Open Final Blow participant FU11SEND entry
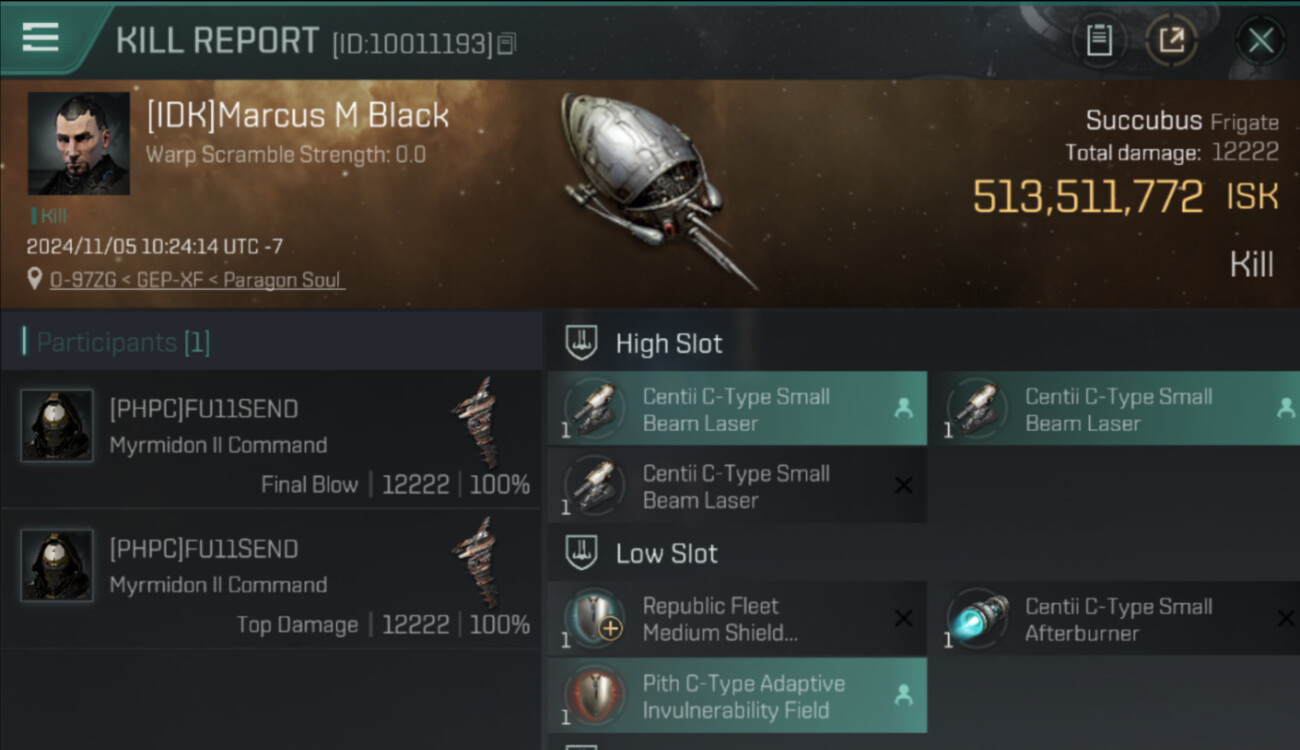Screen dimensions: 1300x750 pyautogui.click(x=270, y=440)
